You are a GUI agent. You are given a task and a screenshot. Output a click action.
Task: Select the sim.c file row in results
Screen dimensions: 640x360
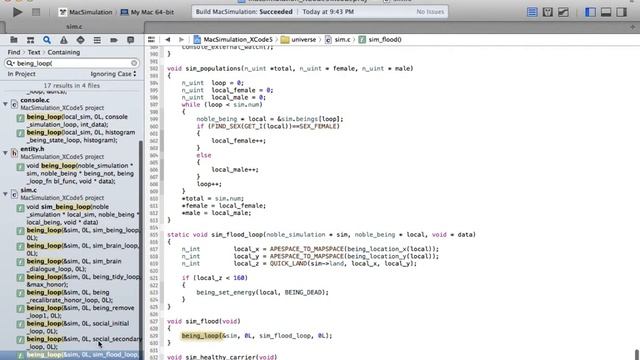click(x=71, y=194)
